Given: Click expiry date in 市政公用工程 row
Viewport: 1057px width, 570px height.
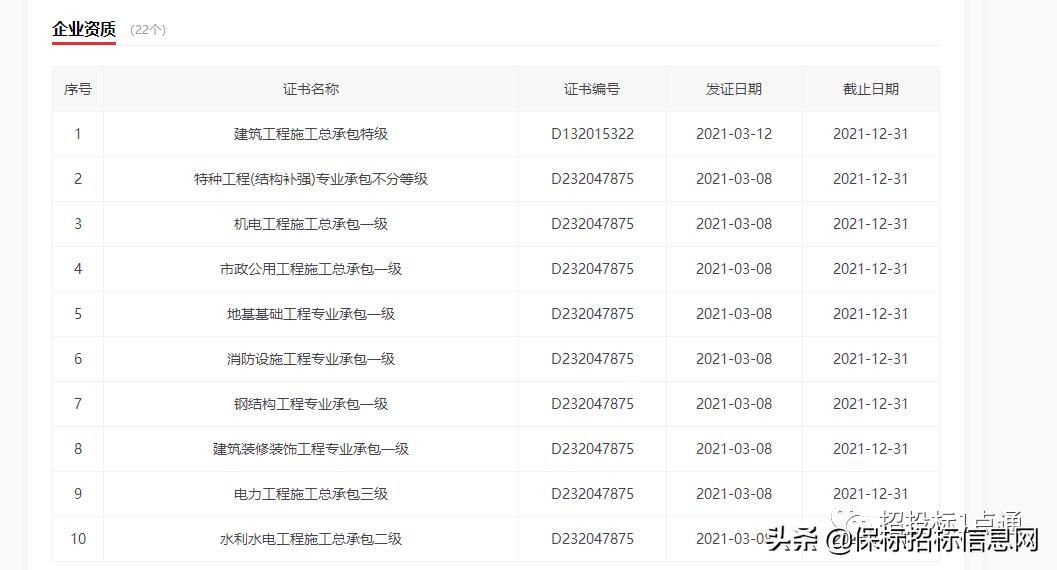Looking at the screenshot, I should click(870, 269).
